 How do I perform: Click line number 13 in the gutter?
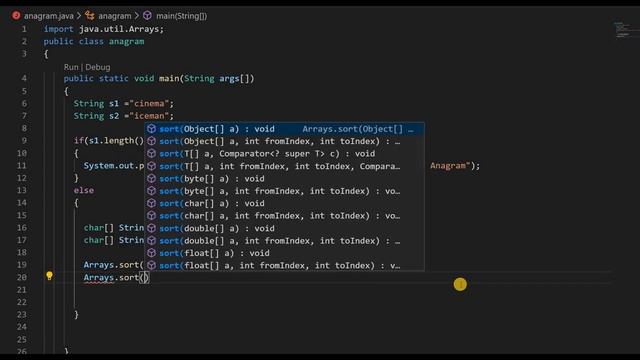coord(22,190)
